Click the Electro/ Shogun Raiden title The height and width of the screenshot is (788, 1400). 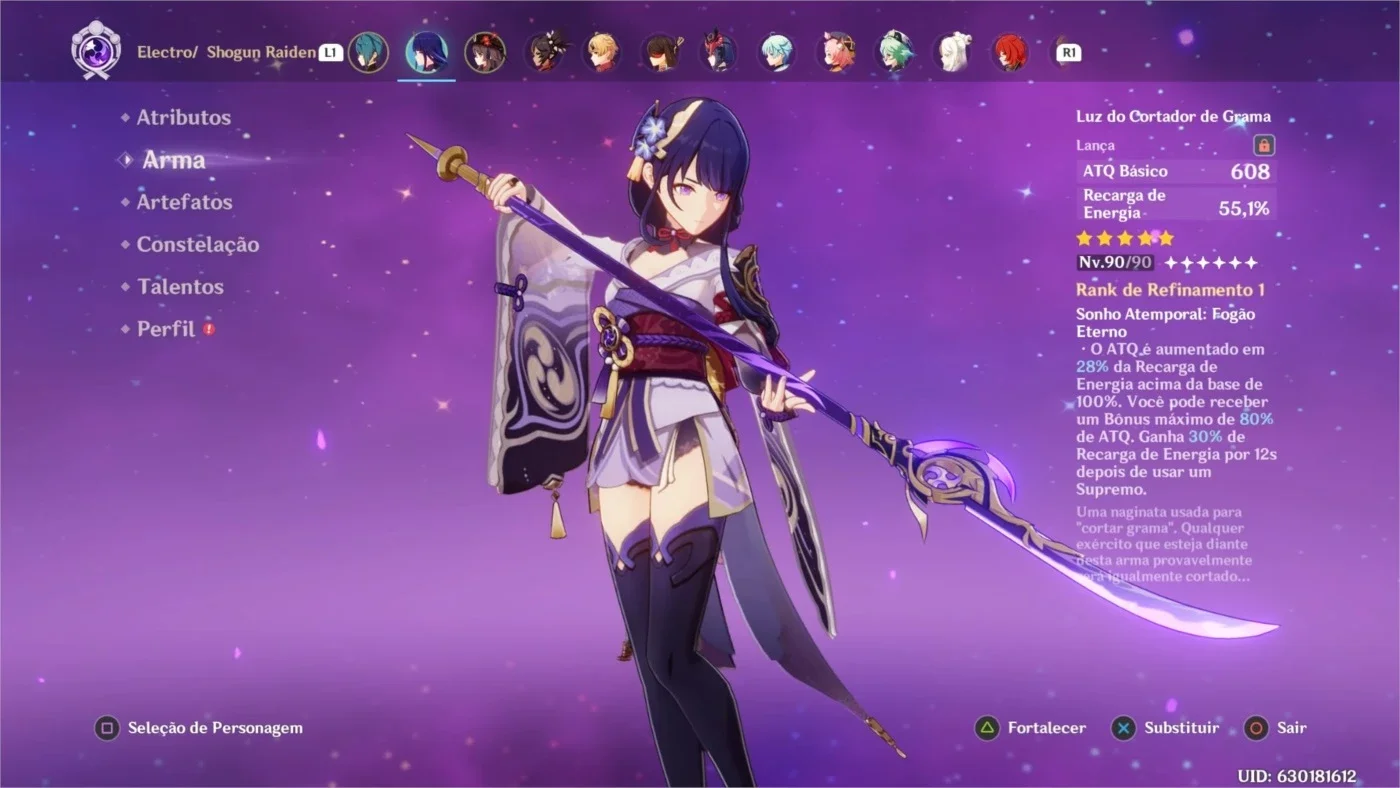click(226, 52)
